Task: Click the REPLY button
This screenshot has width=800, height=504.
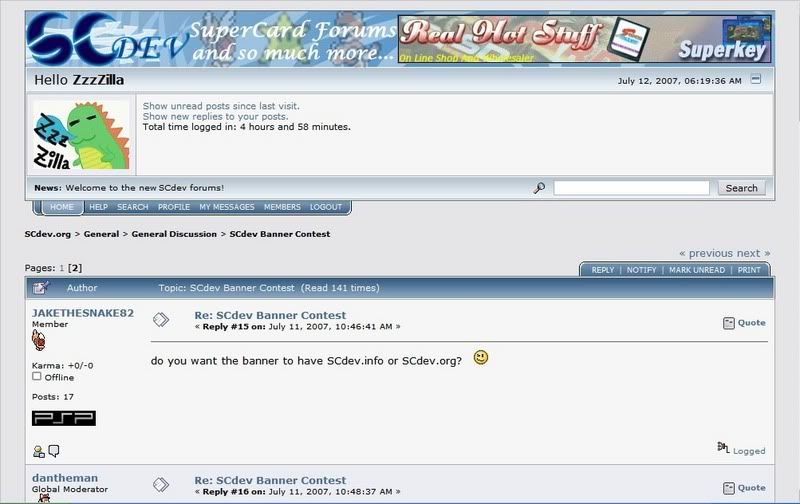Action: click(x=603, y=270)
